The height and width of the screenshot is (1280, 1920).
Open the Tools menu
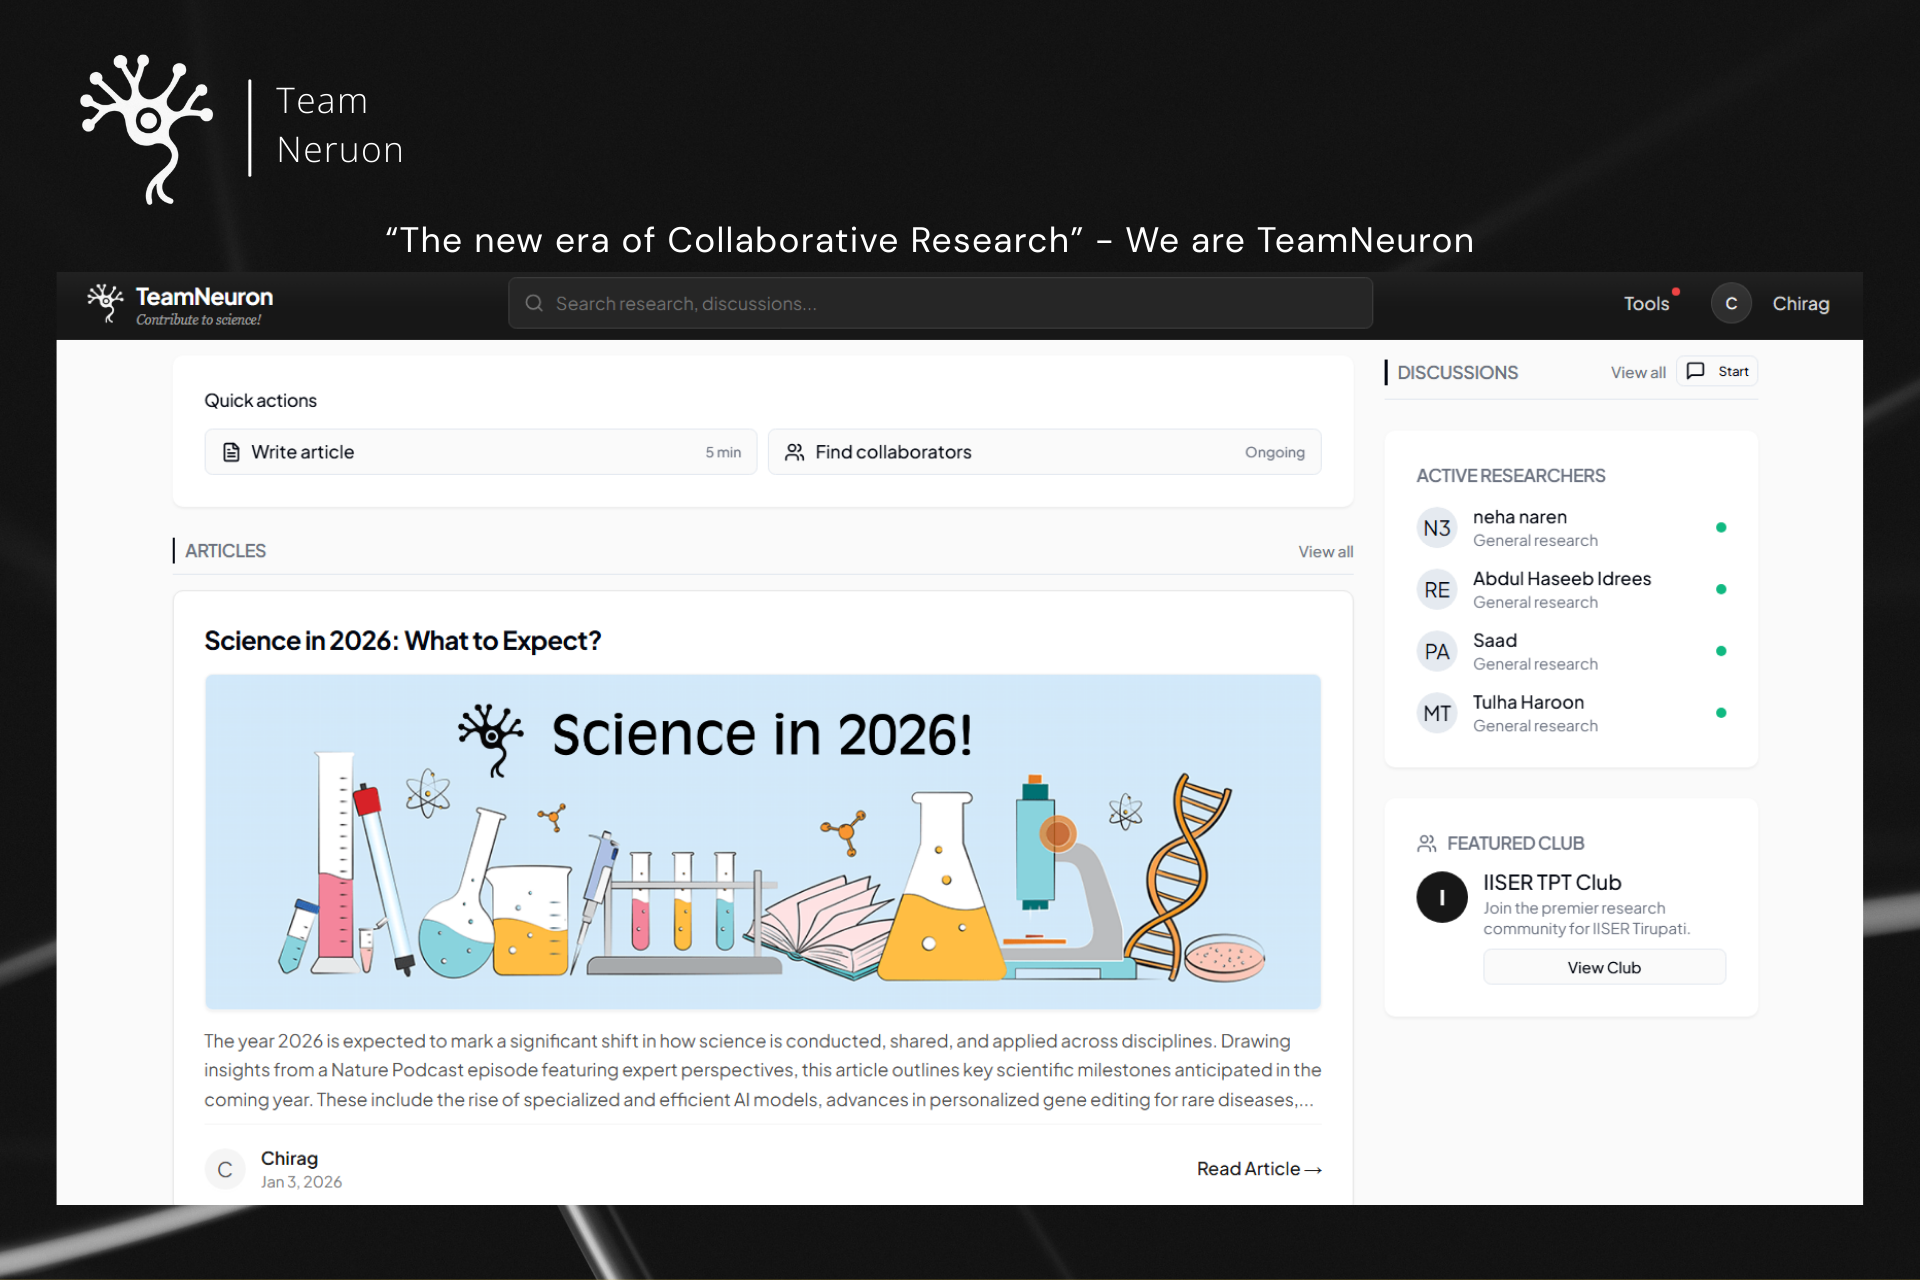[1646, 303]
